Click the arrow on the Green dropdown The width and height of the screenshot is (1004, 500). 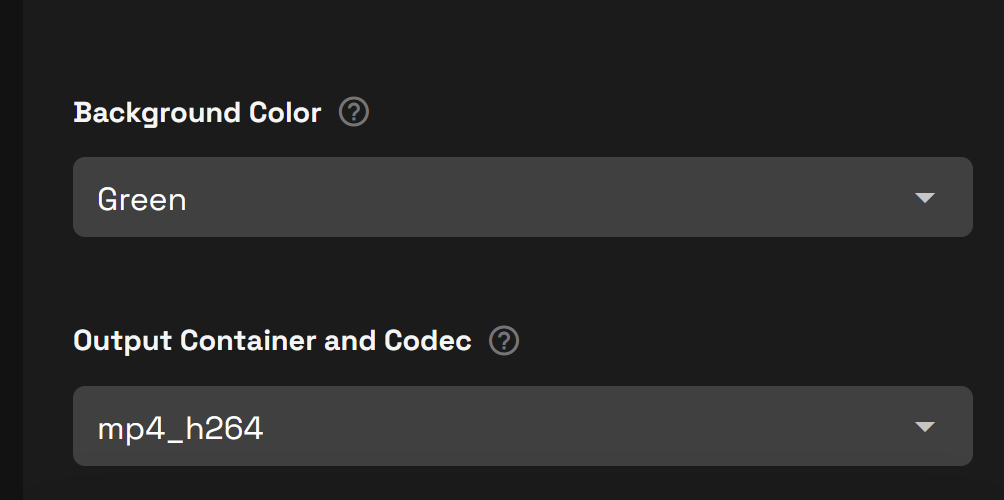point(924,198)
